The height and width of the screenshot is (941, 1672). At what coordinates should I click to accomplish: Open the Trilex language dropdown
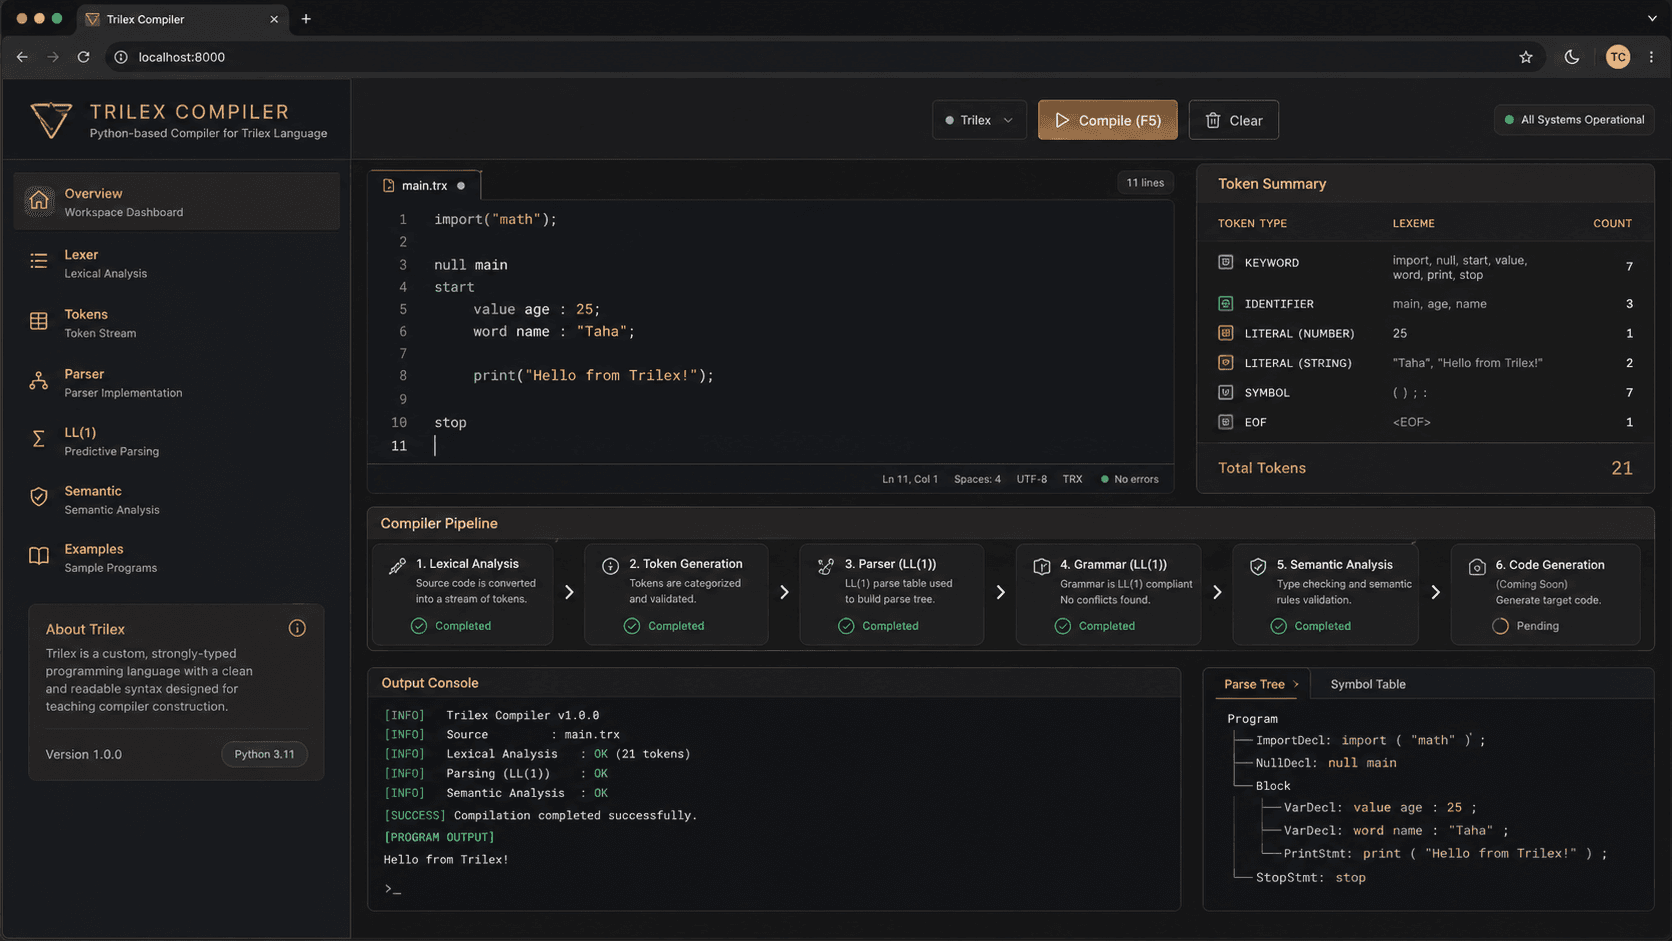[x=979, y=120]
